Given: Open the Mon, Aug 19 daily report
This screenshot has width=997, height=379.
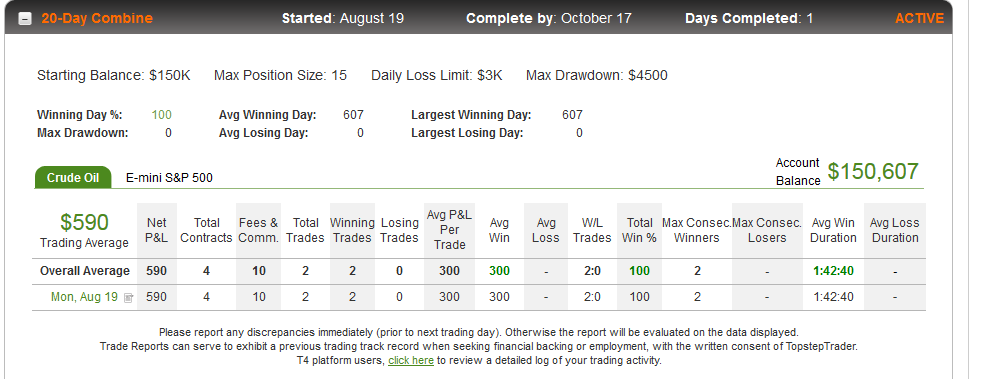Looking at the screenshot, I should [x=84, y=297].
